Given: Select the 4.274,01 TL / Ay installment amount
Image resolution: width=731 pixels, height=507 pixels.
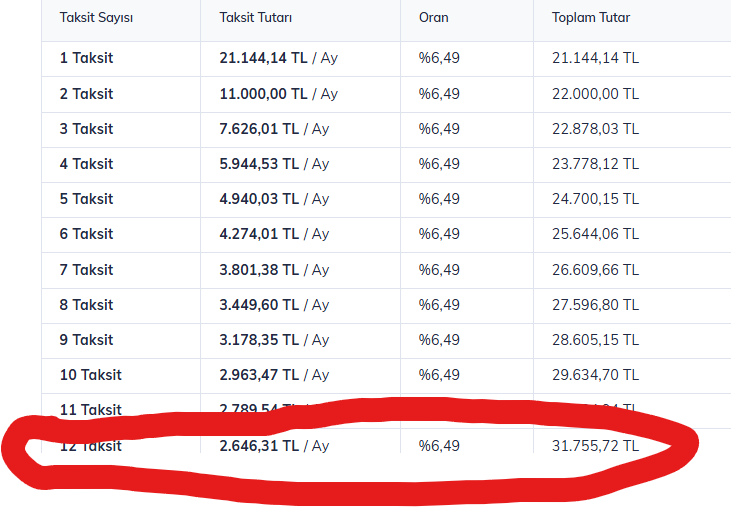Looking at the screenshot, I should tap(274, 234).
